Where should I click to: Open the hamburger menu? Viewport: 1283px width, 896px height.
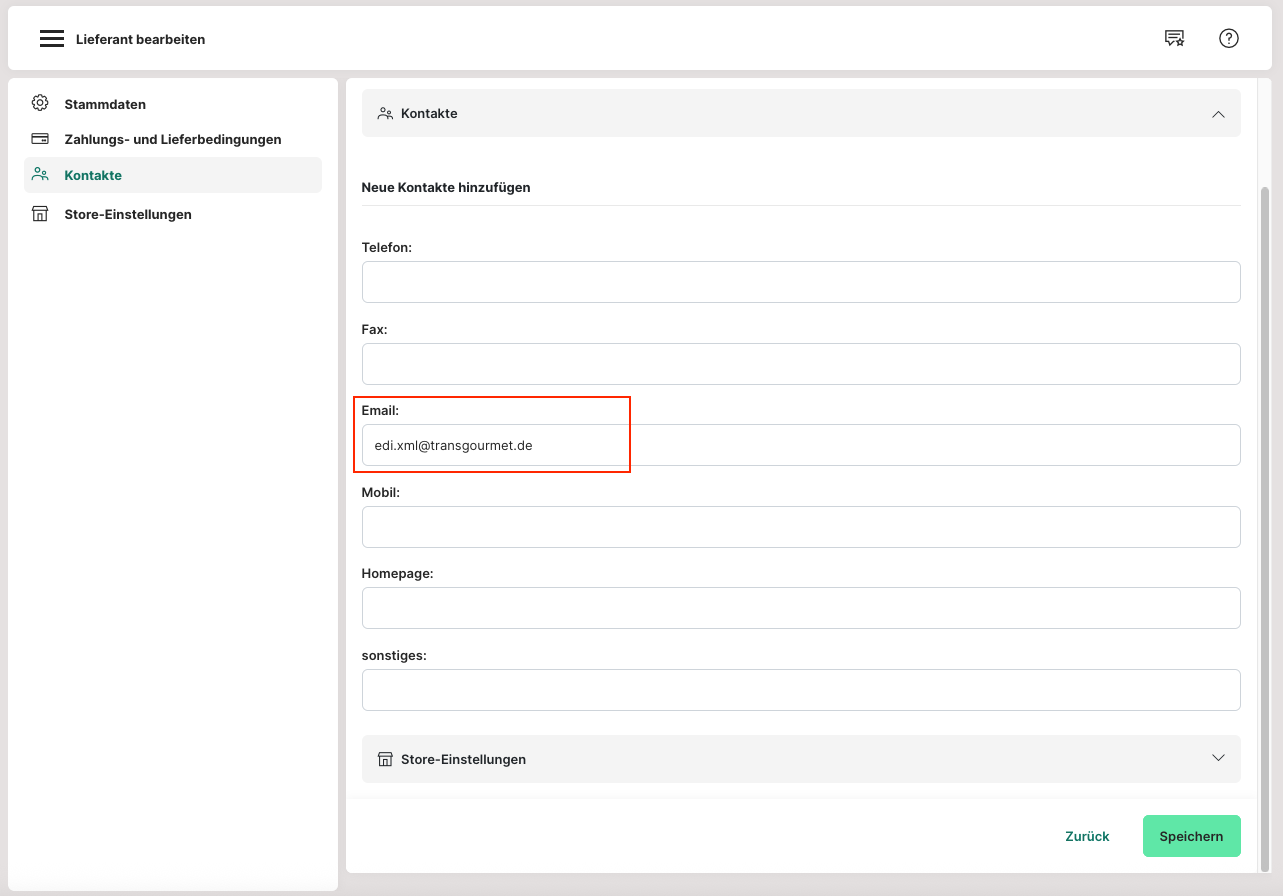[x=52, y=39]
